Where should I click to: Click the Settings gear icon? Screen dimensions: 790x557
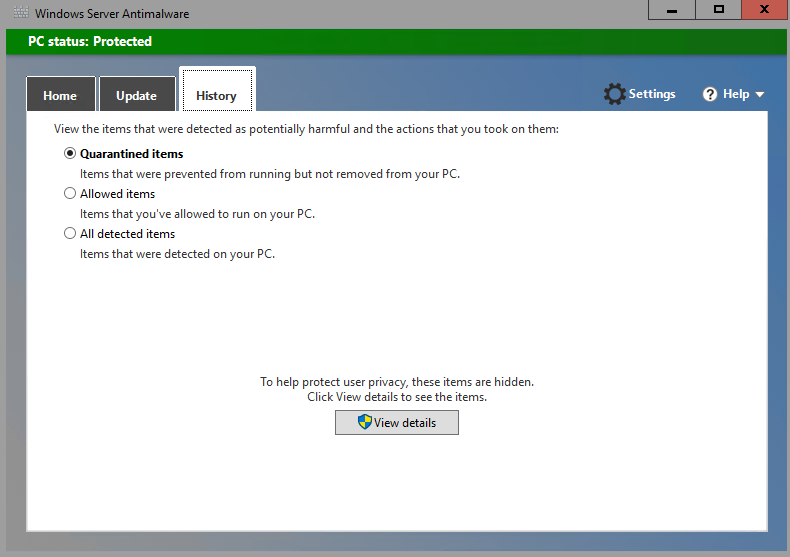tap(614, 94)
